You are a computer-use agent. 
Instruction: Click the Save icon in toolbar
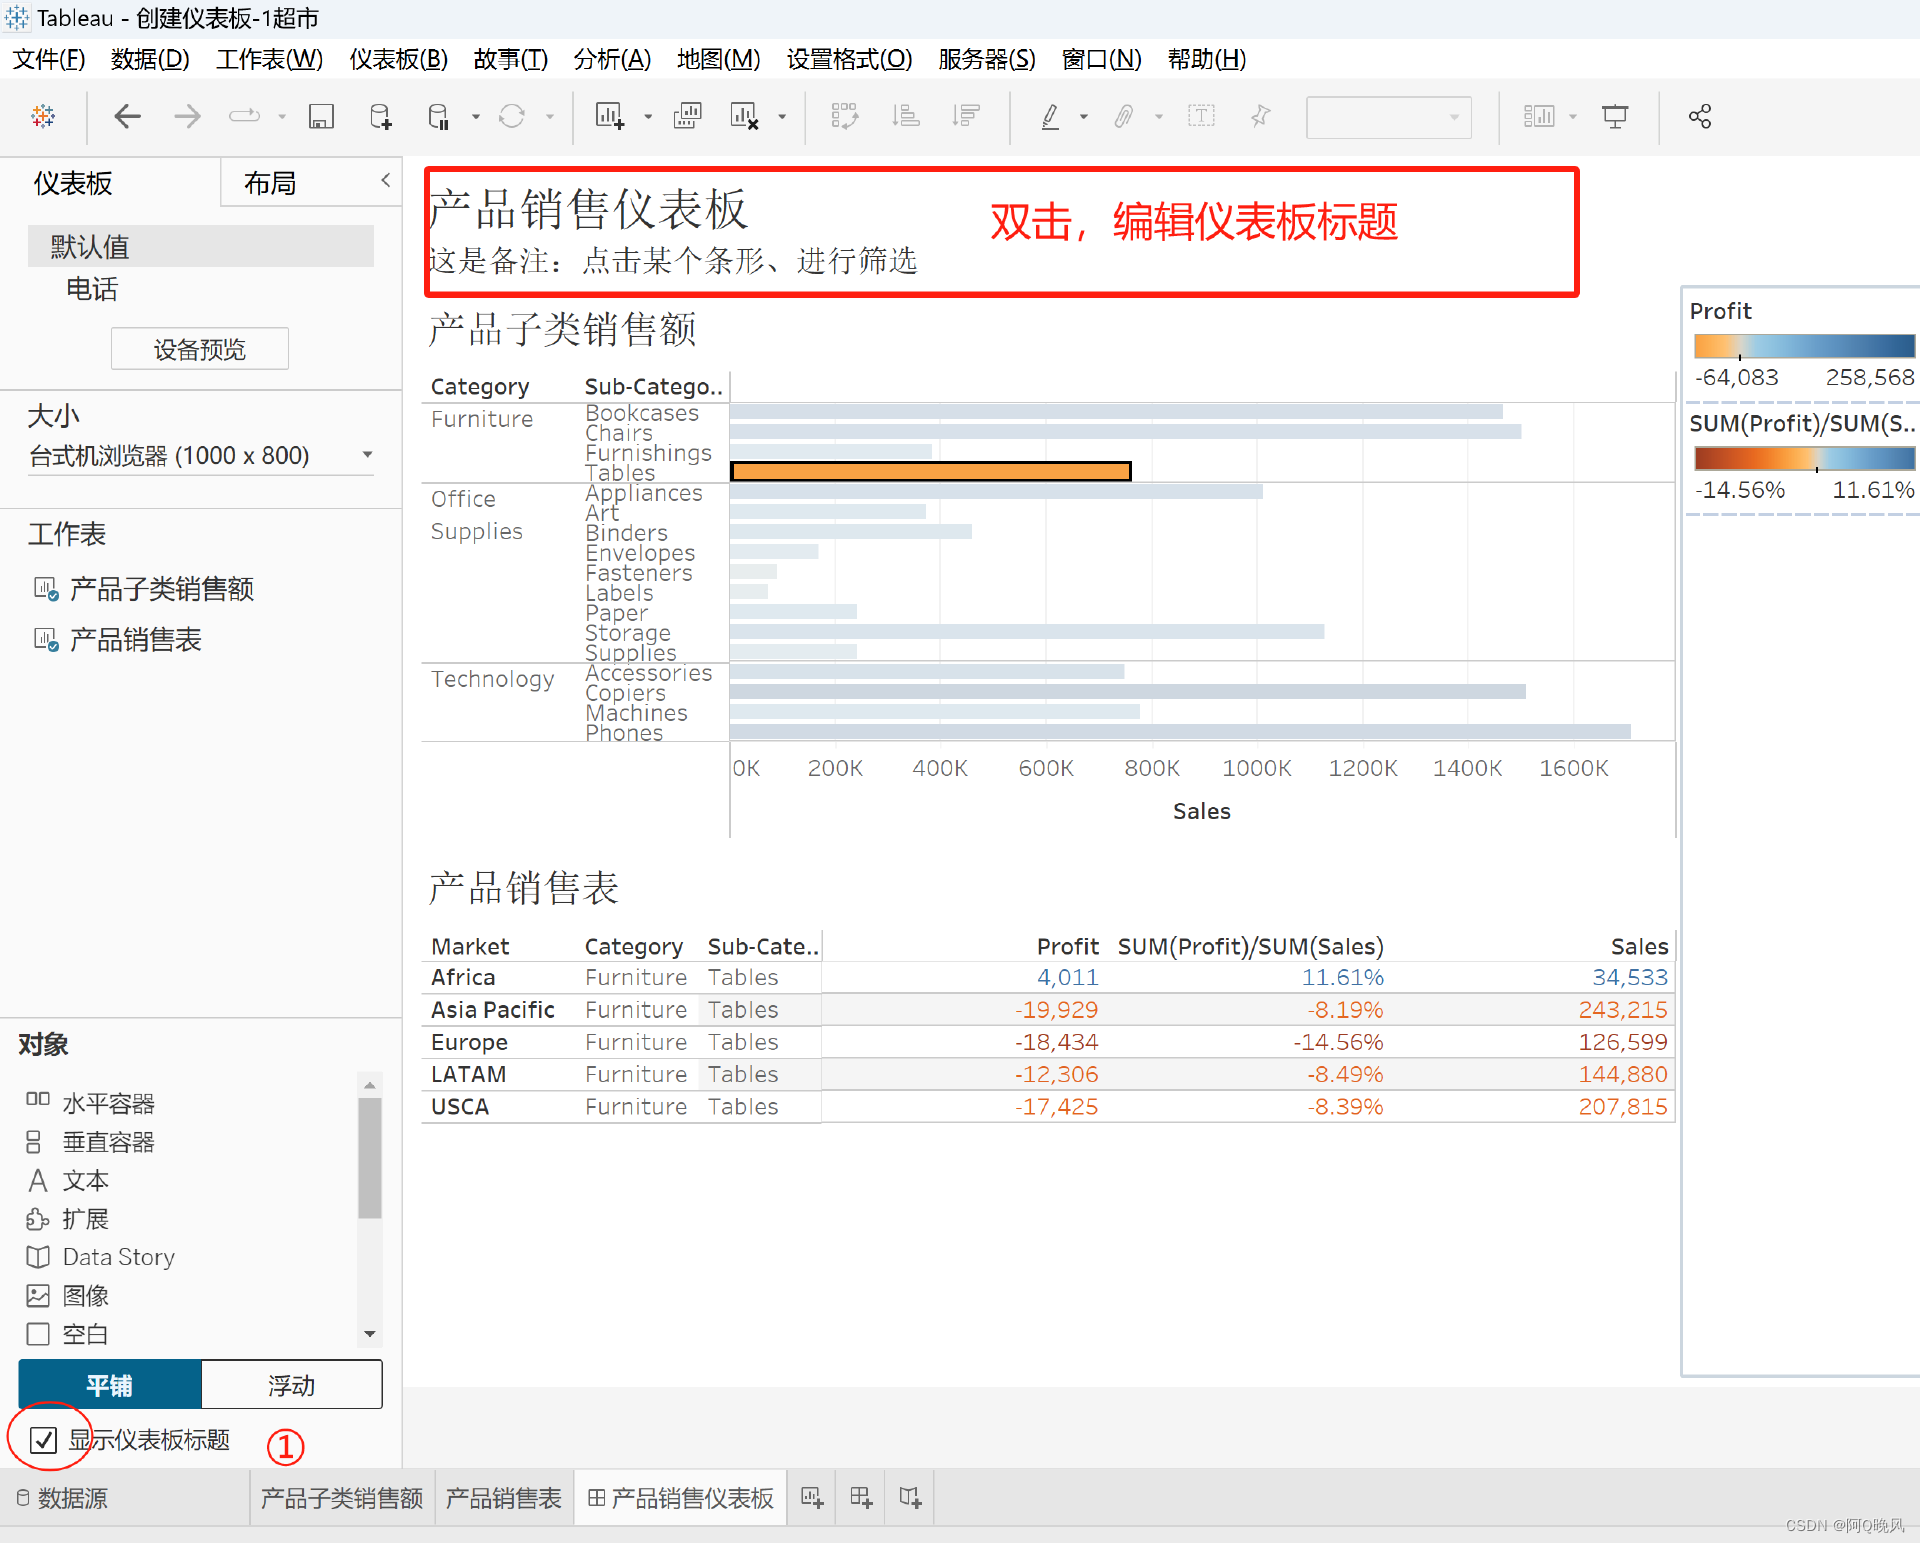[321, 117]
